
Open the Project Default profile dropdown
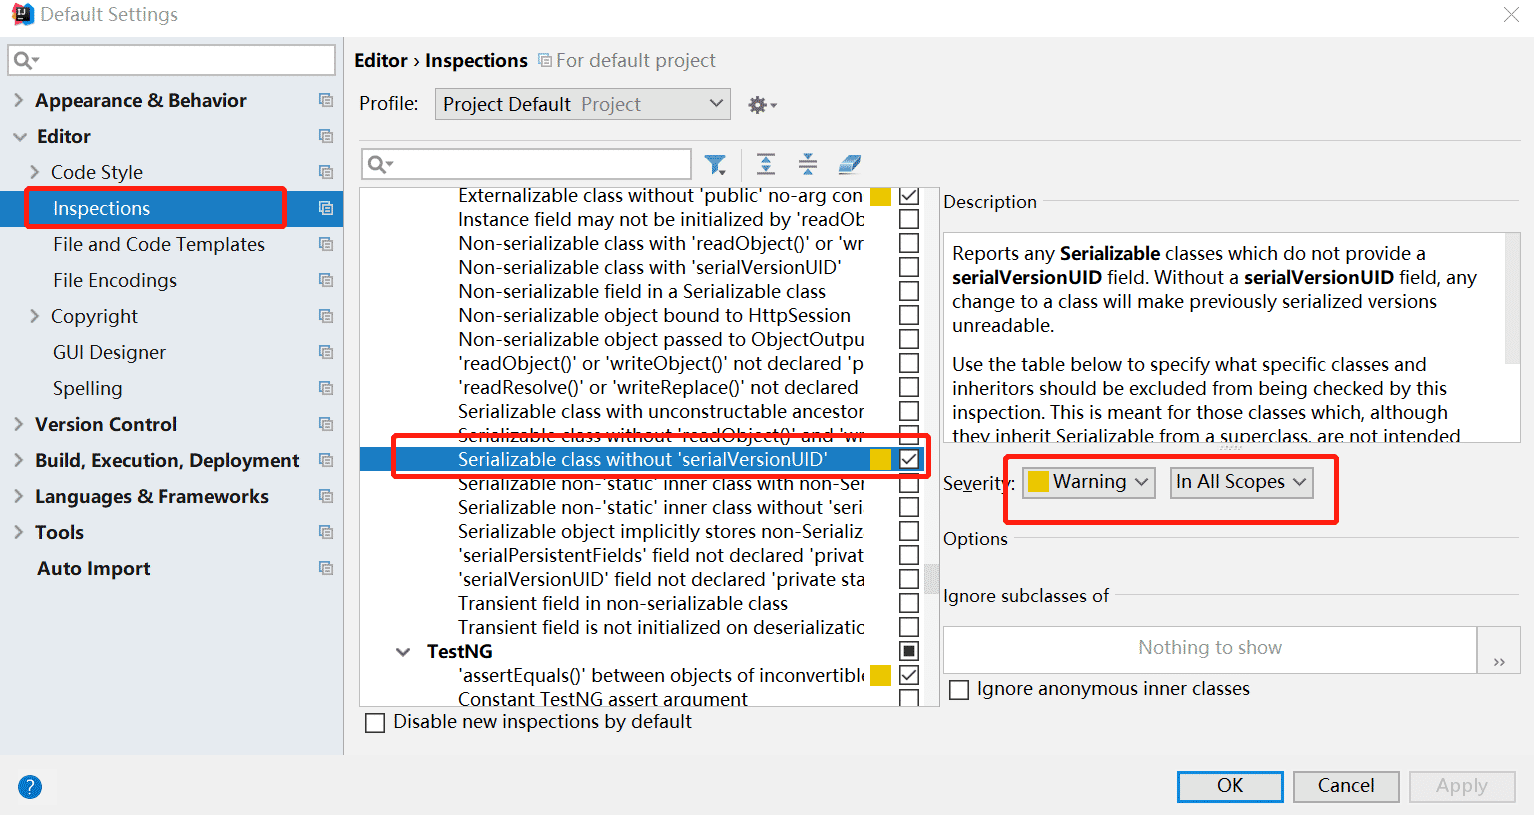(582, 104)
